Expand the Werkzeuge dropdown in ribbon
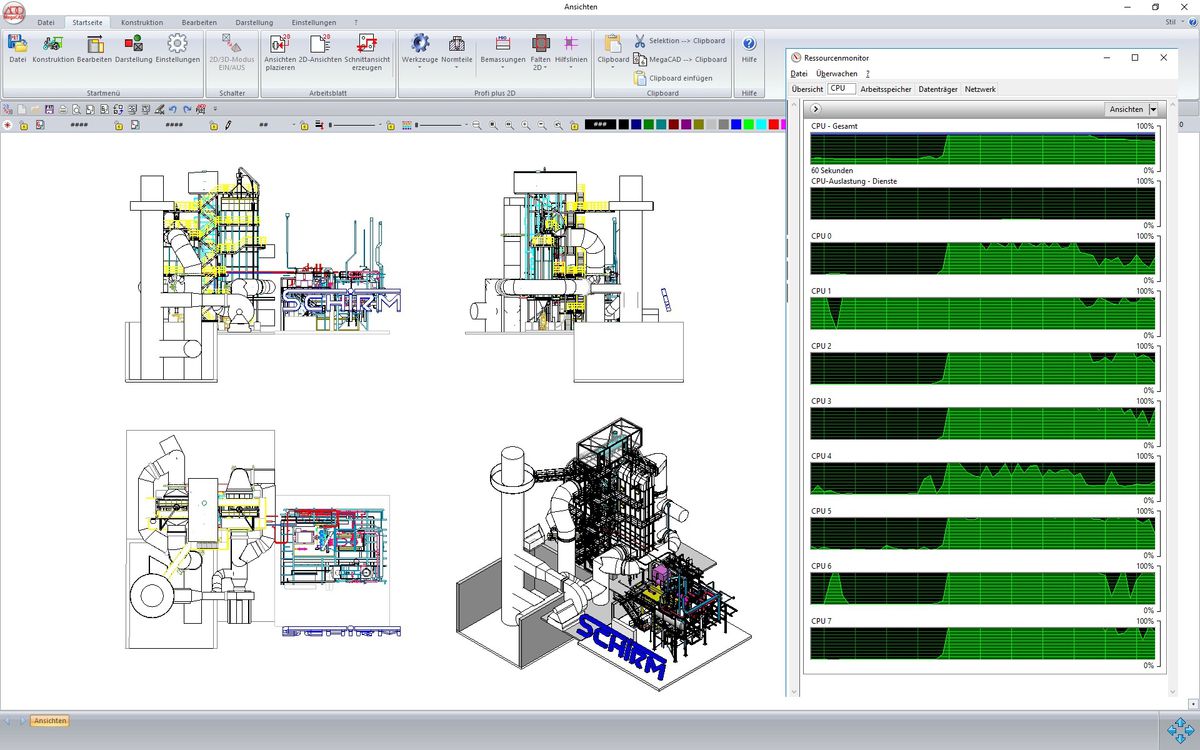 pyautogui.click(x=420, y=52)
